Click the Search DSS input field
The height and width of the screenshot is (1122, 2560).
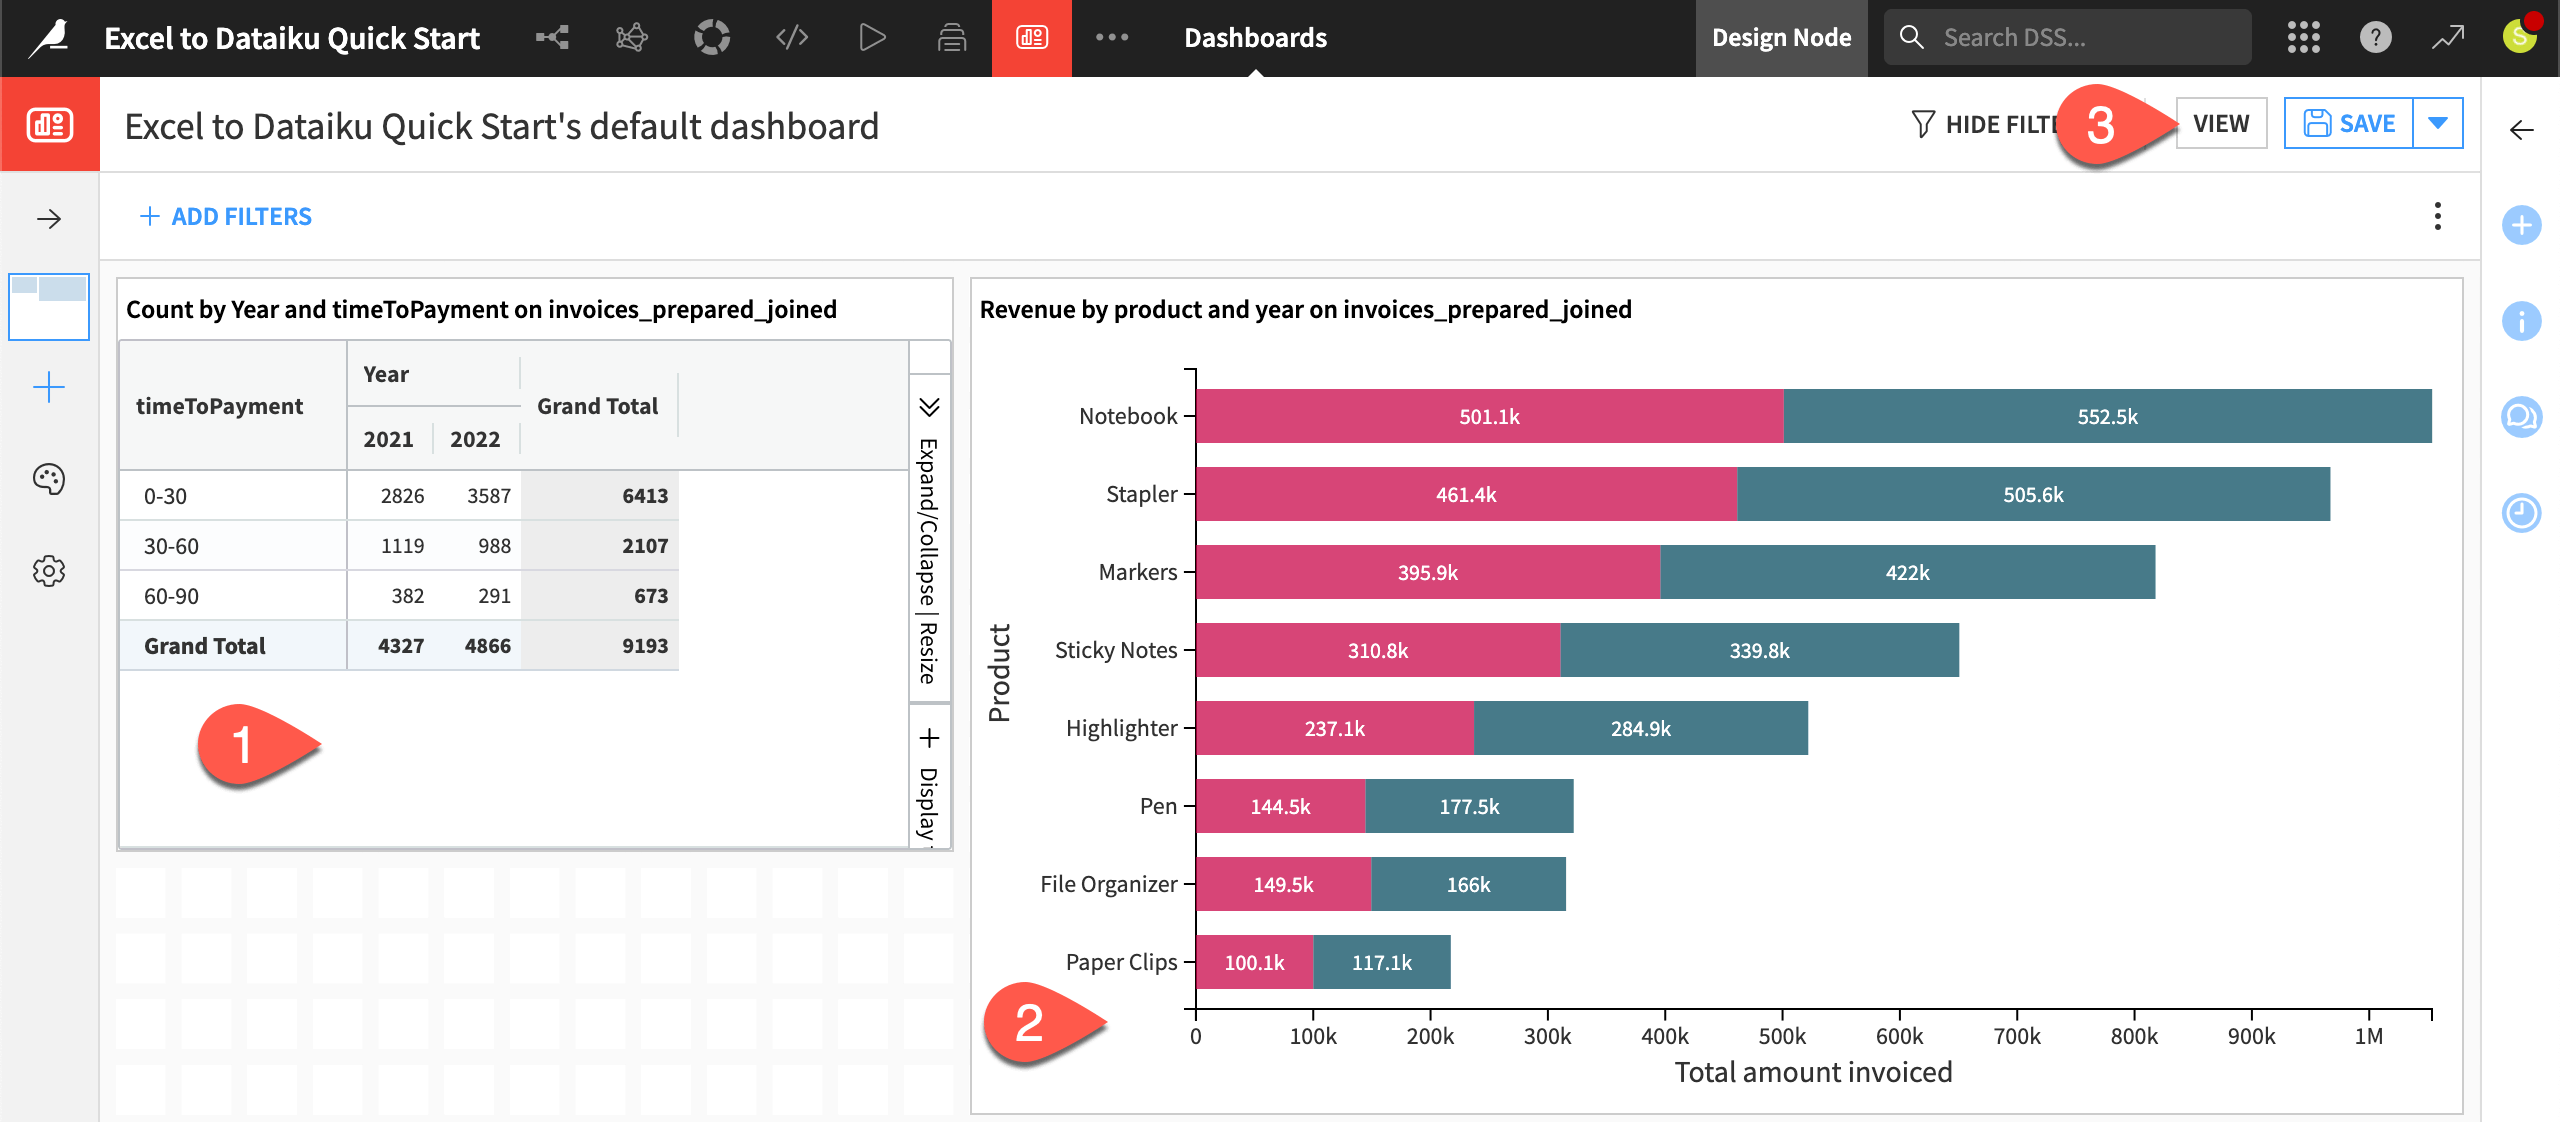[2065, 37]
